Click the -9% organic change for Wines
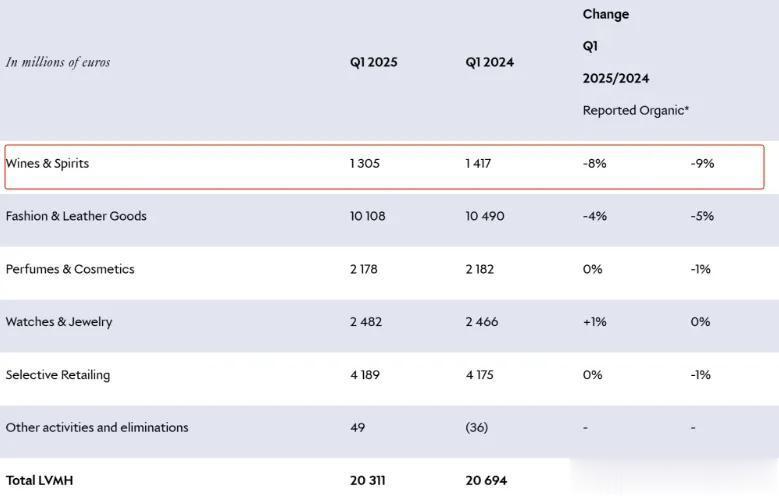 click(702, 164)
